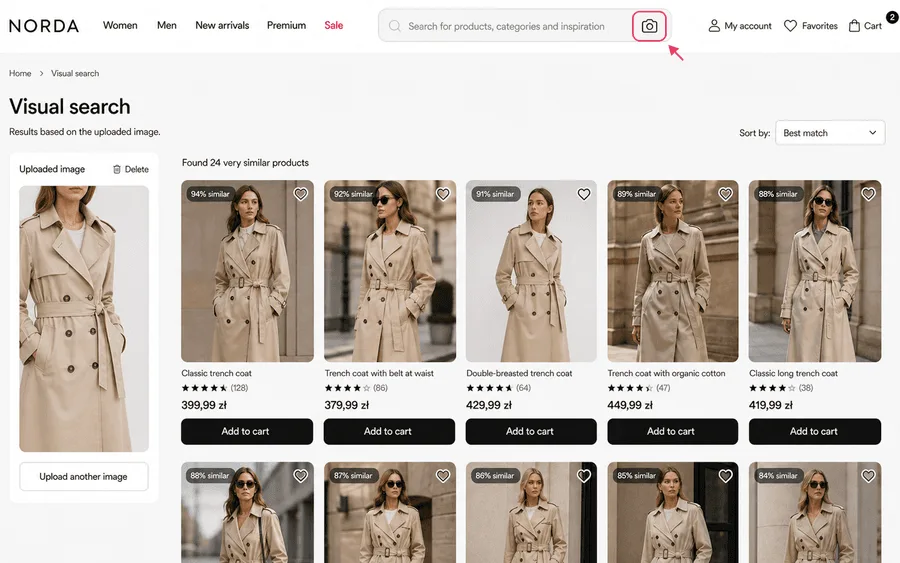Open the Women menu
The height and width of the screenshot is (563, 900).
coord(120,25)
